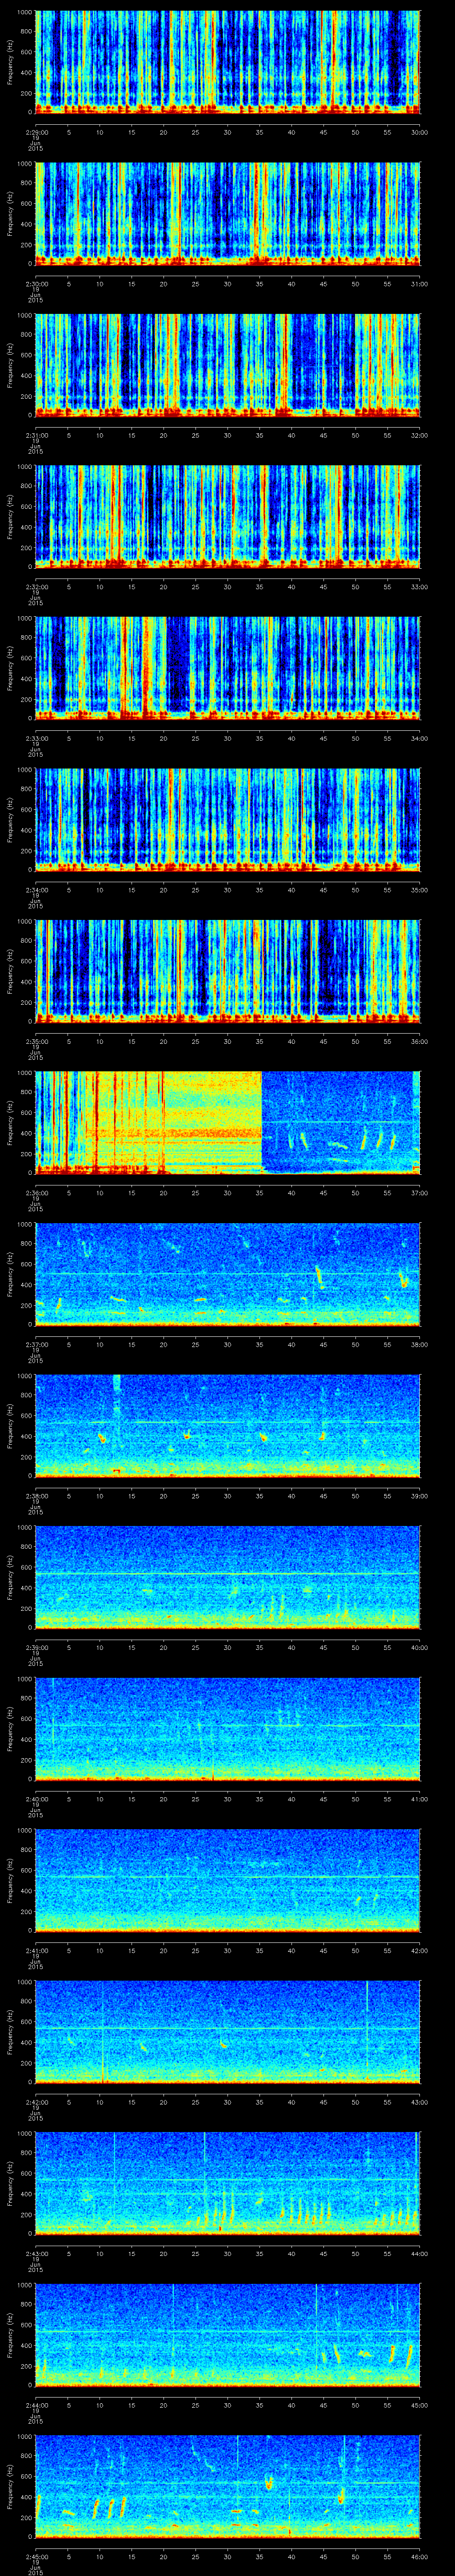455x2576 pixels.
Task: Click the '46:00' end label of last panel
Action: point(419,2556)
